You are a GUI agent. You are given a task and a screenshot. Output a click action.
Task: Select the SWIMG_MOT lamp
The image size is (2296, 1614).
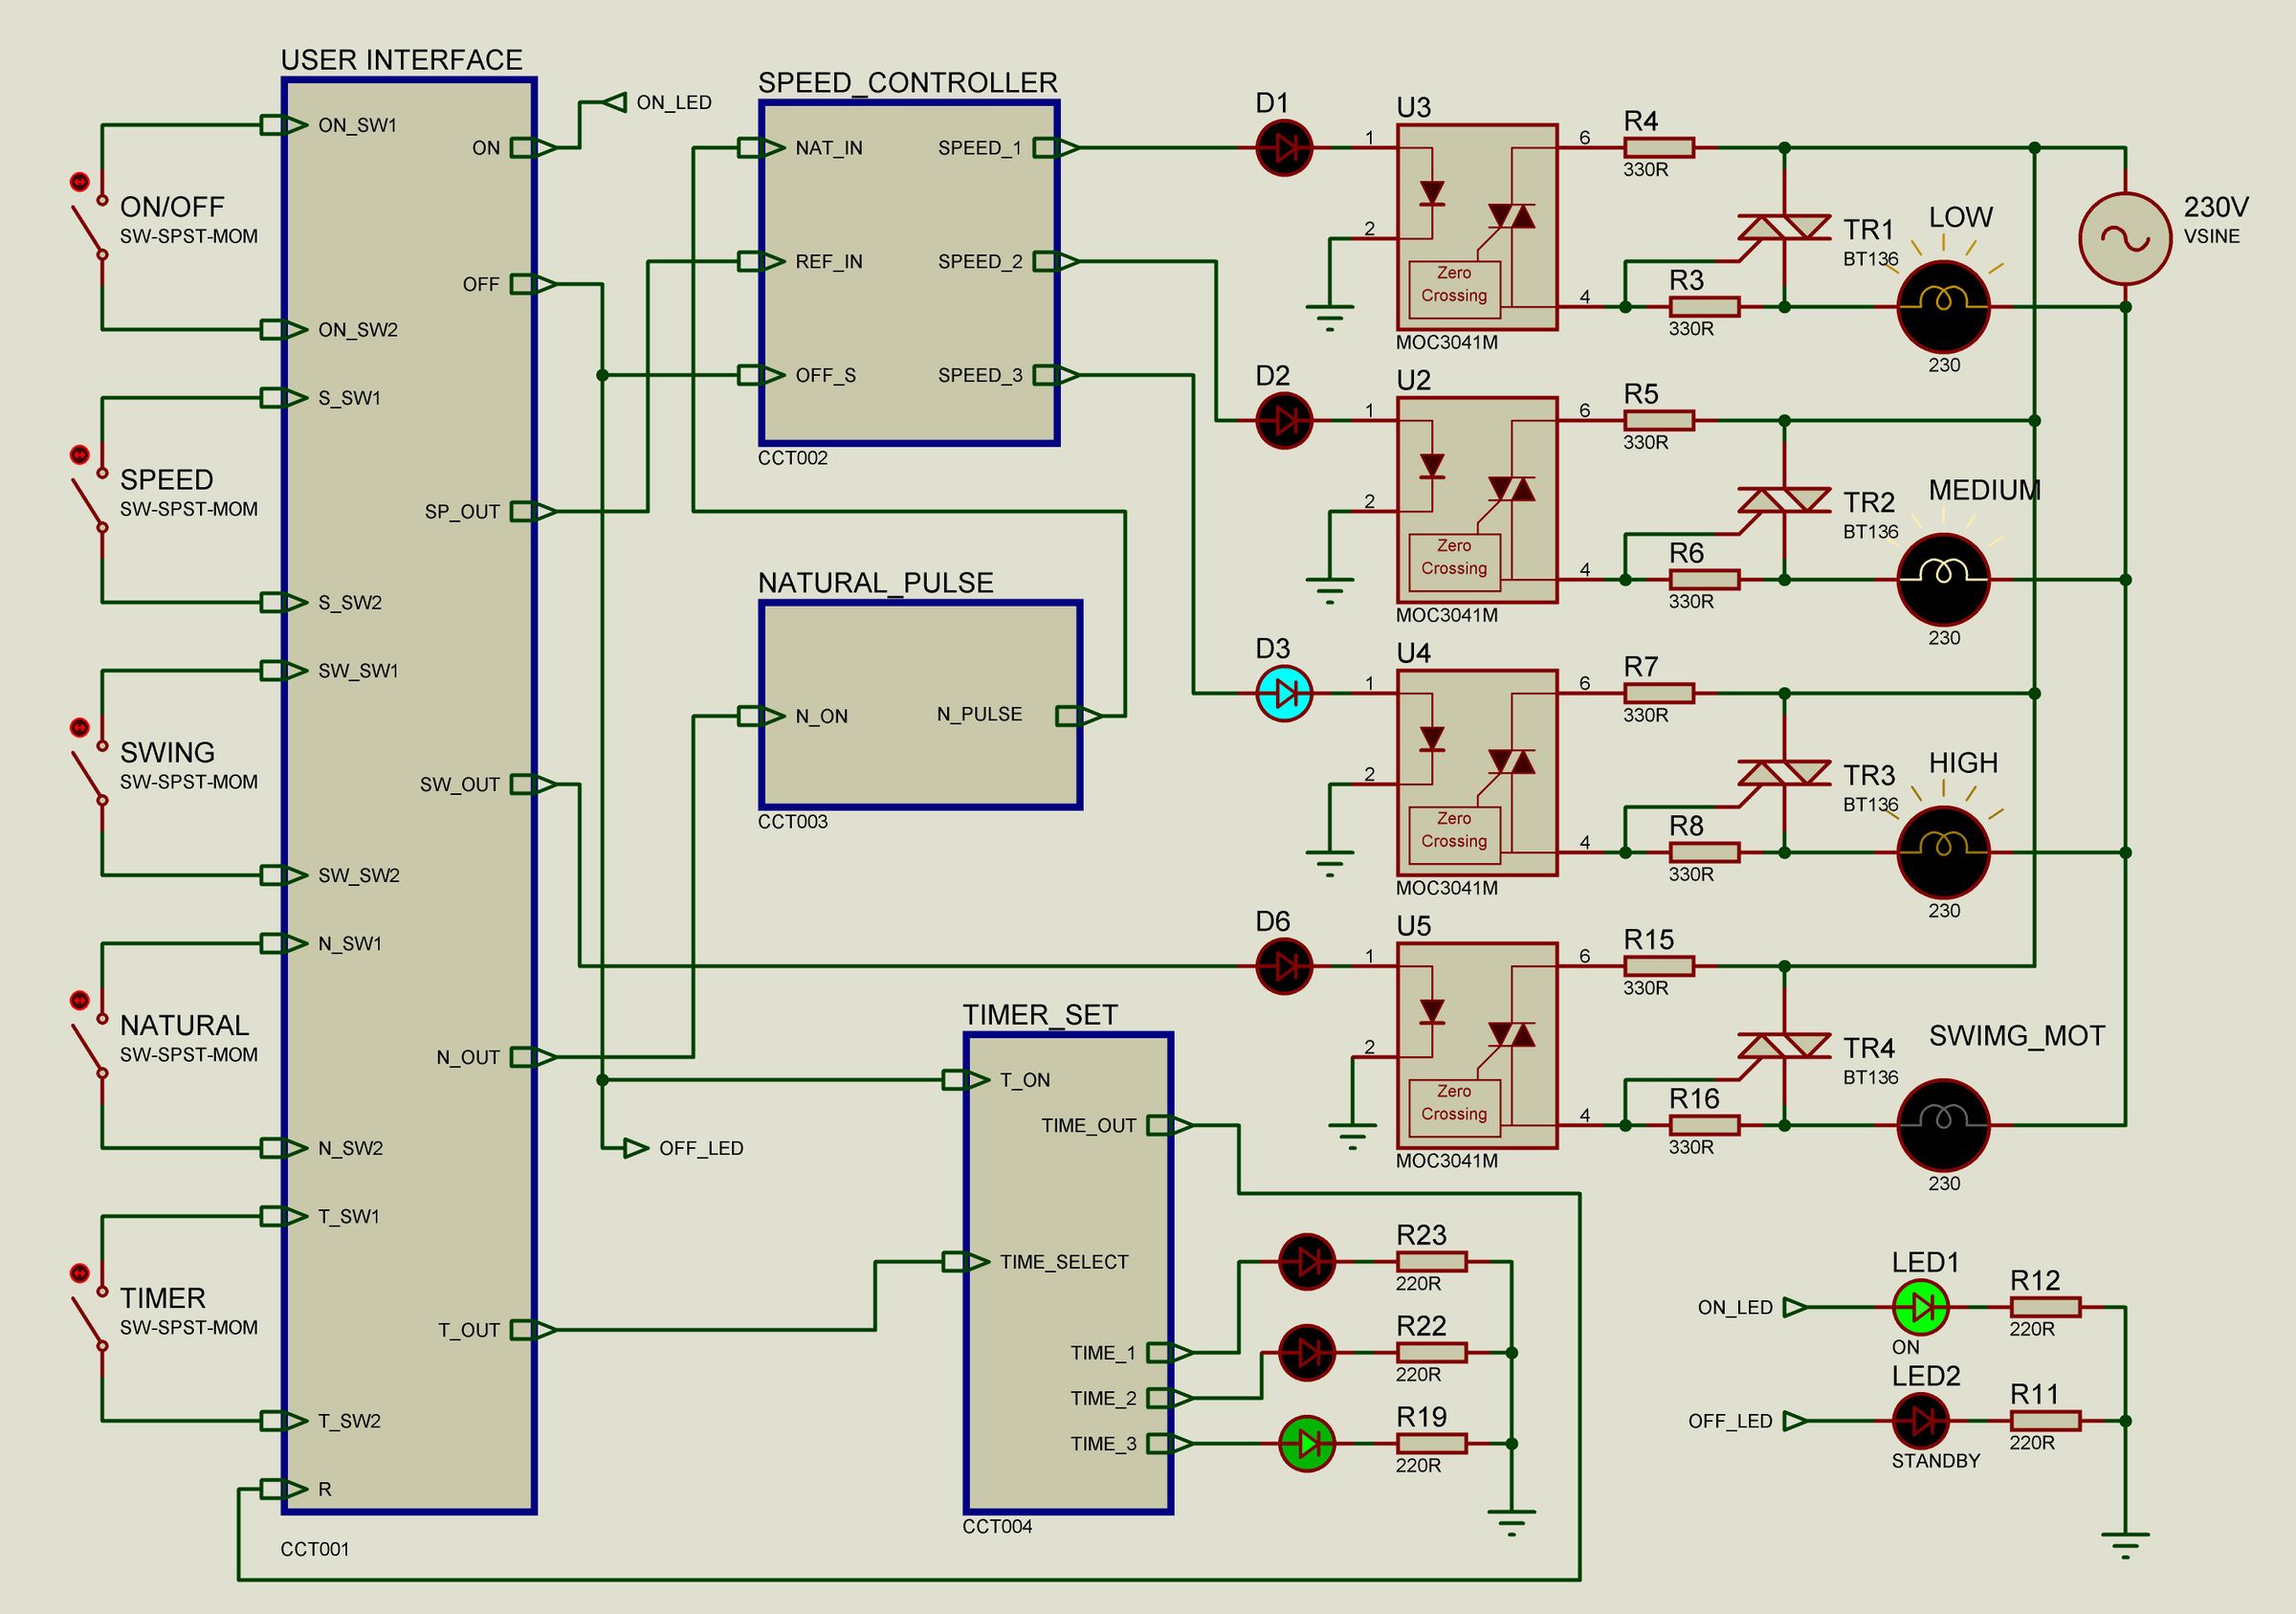(1944, 1125)
